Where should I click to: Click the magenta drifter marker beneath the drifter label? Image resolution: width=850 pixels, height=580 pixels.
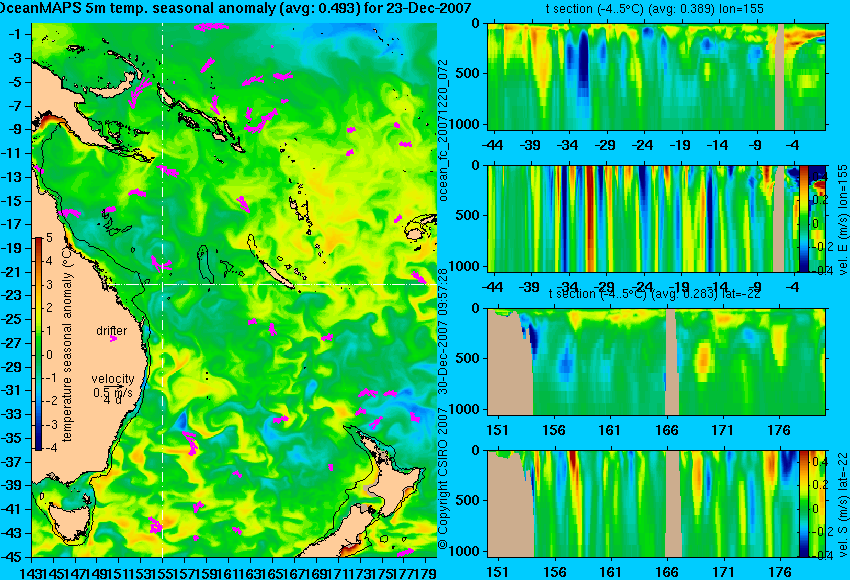click(x=113, y=339)
